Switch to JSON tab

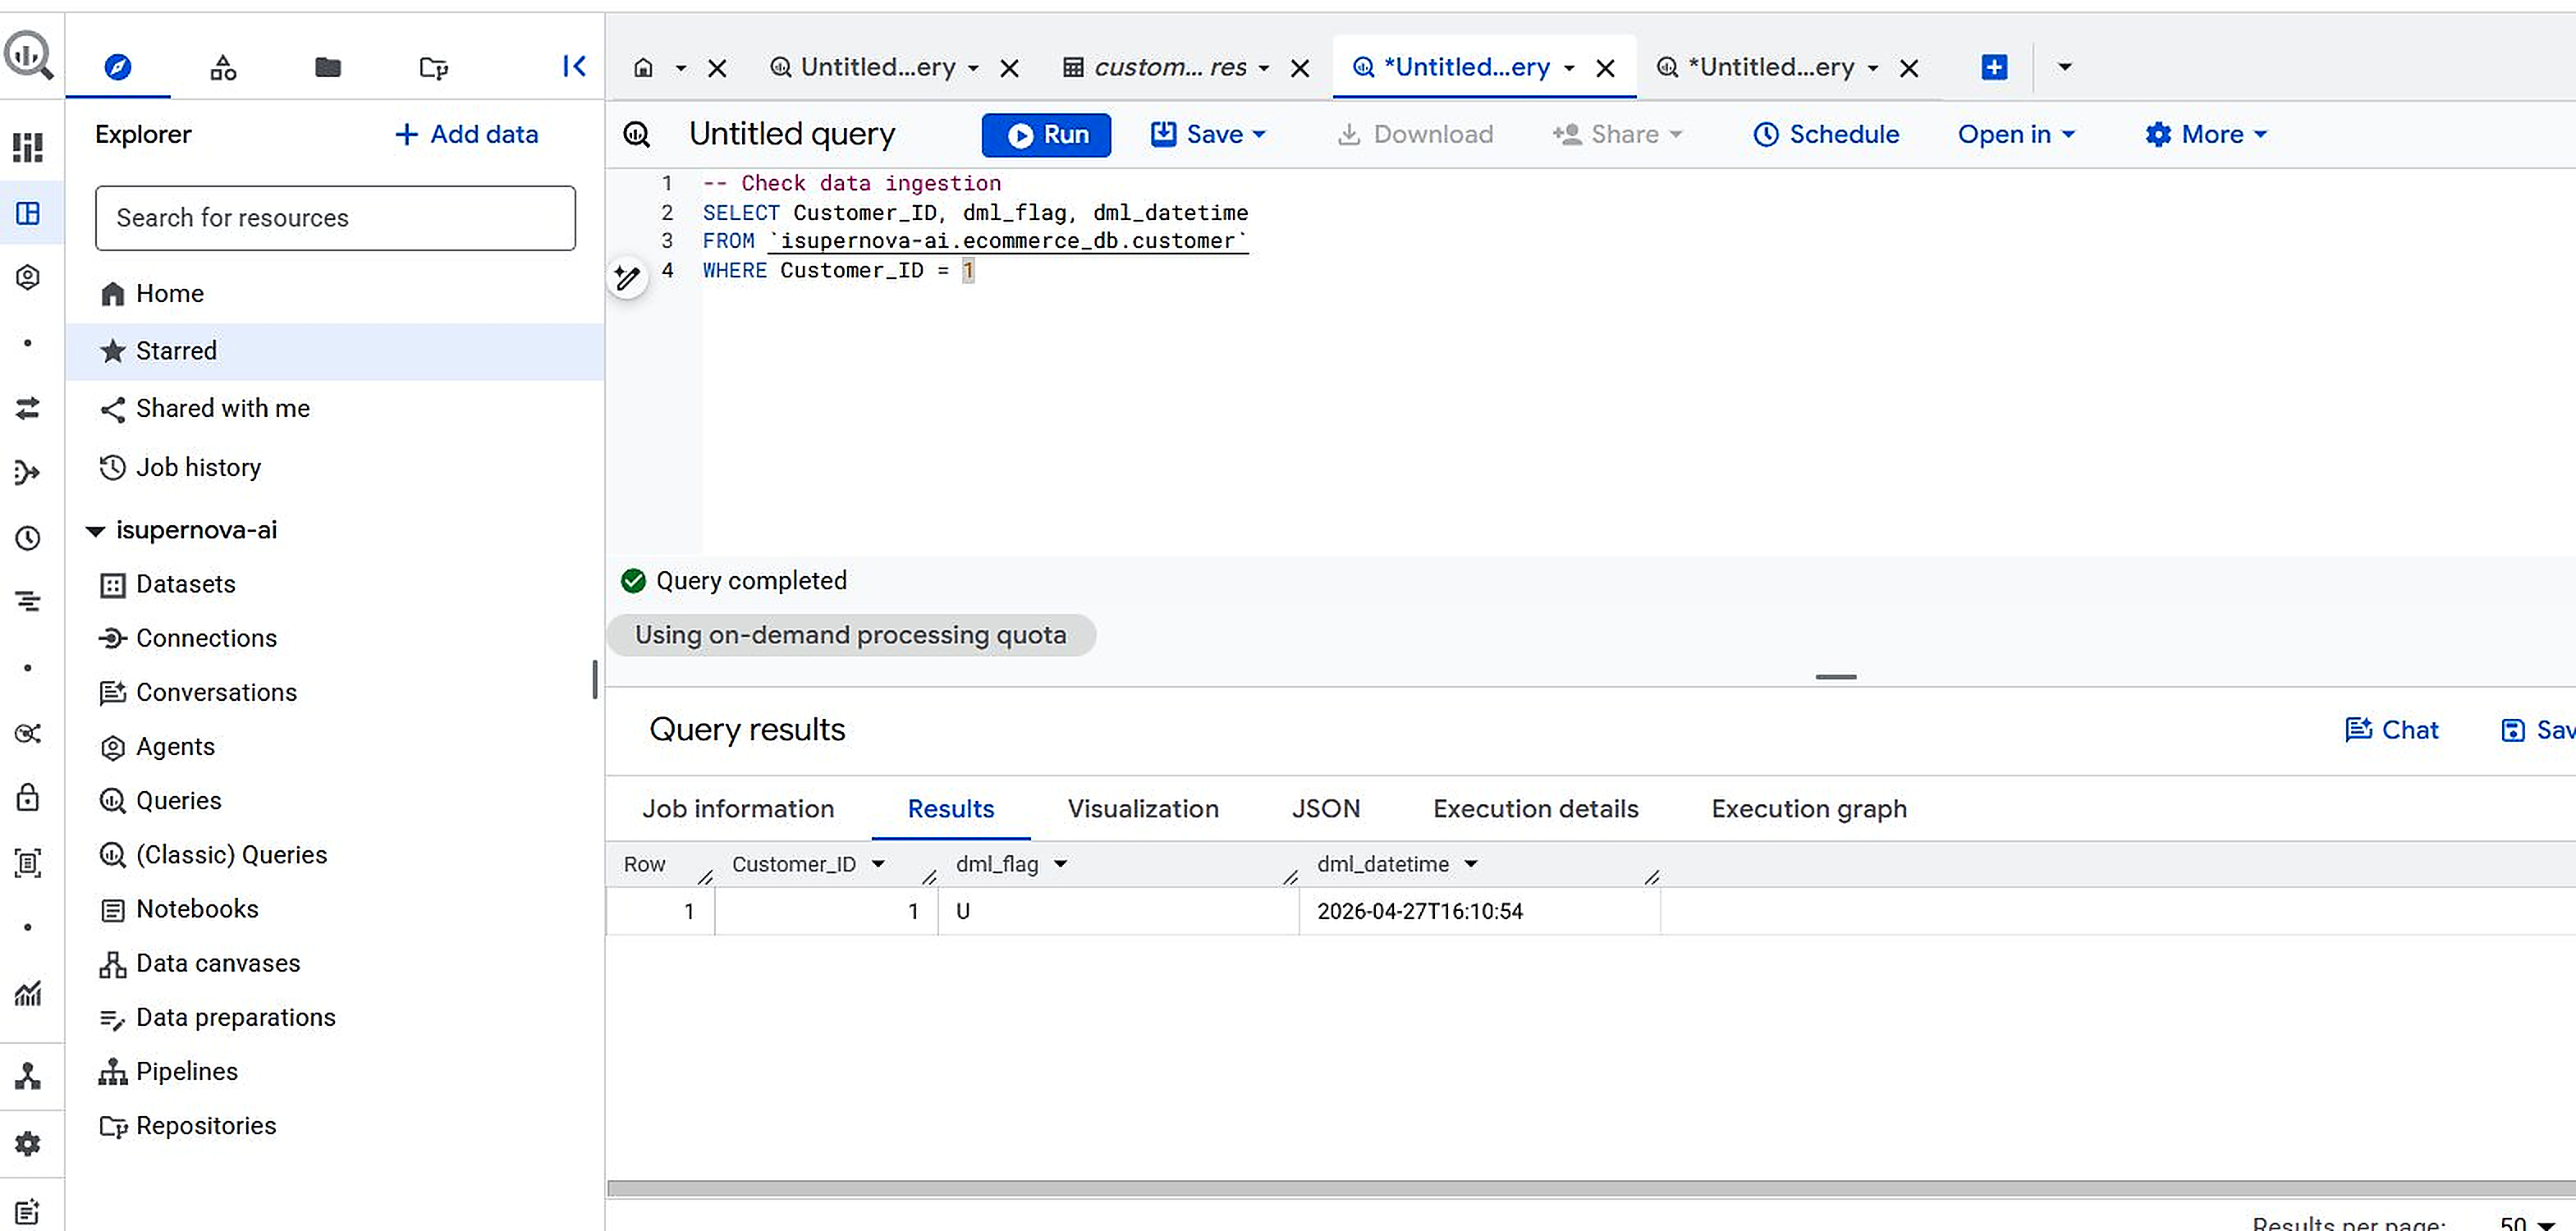coord(1325,808)
